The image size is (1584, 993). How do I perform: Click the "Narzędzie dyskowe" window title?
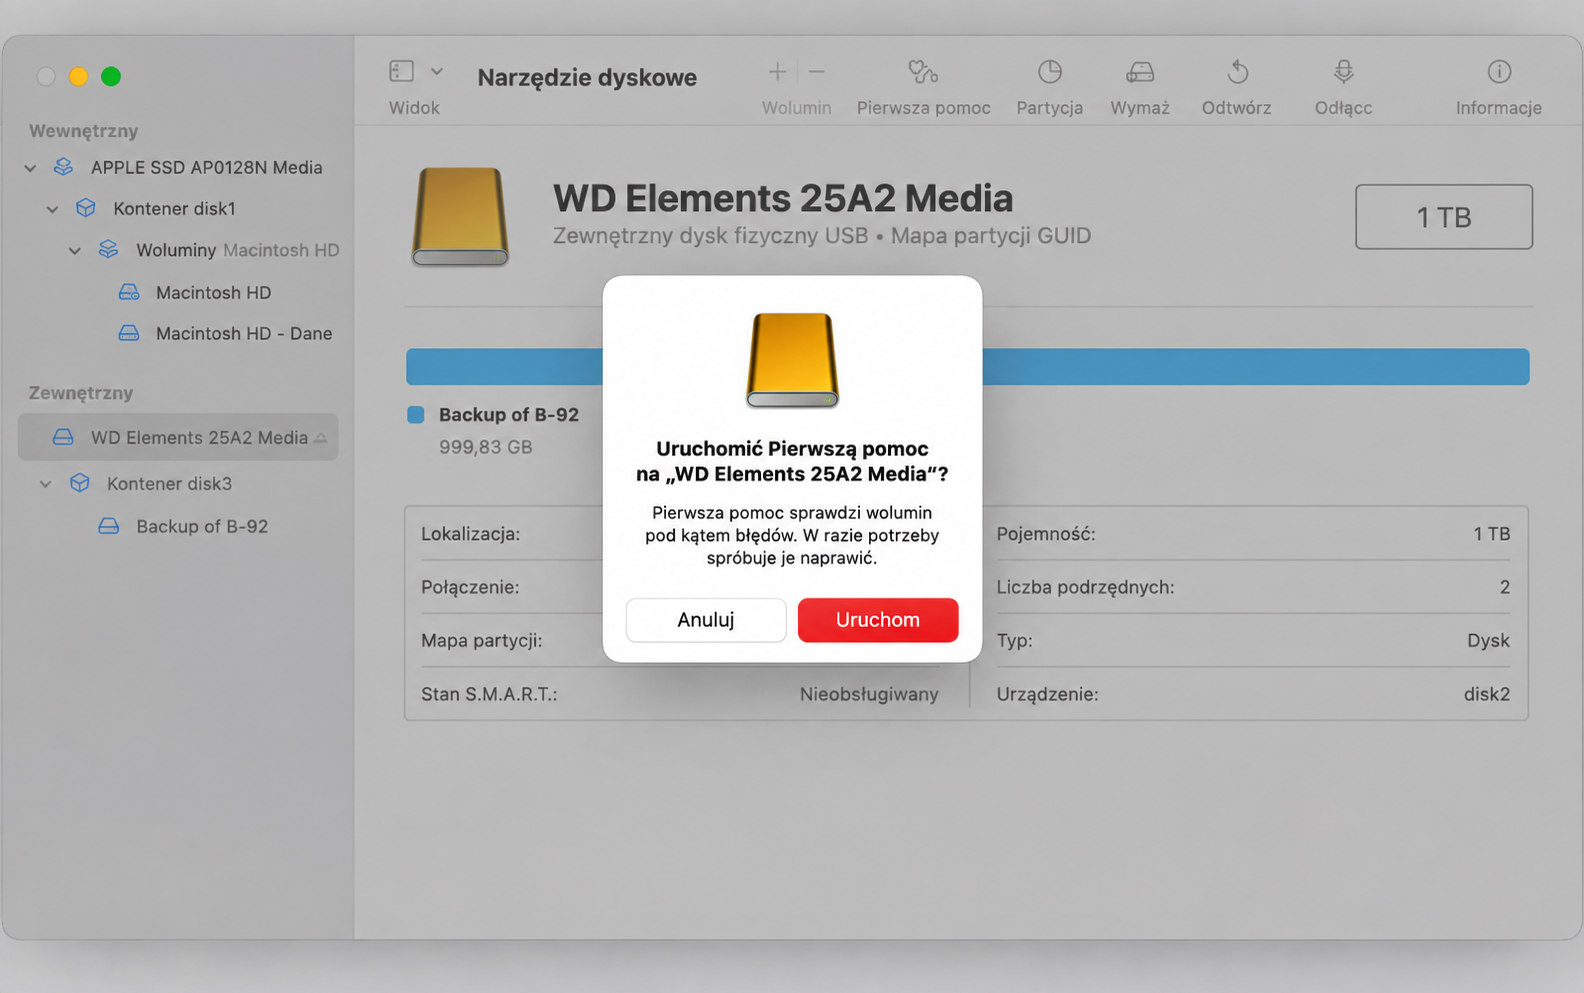587,77
